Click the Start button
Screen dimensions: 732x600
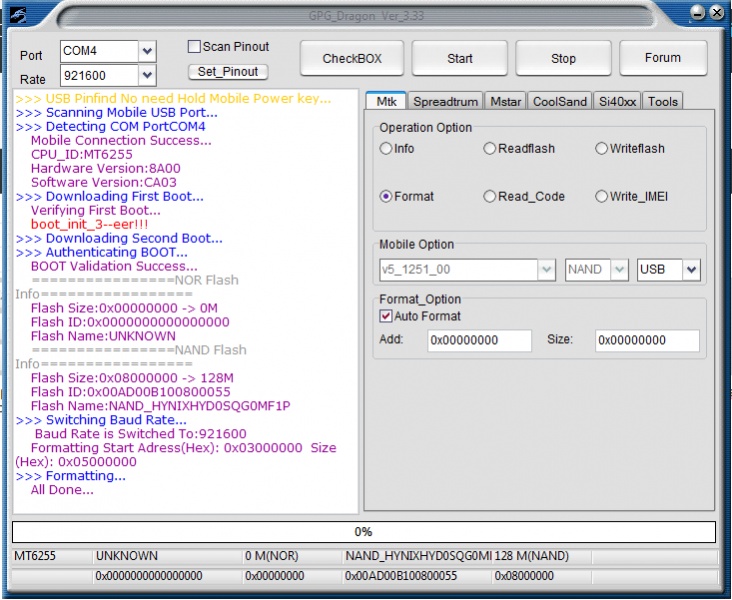459,58
